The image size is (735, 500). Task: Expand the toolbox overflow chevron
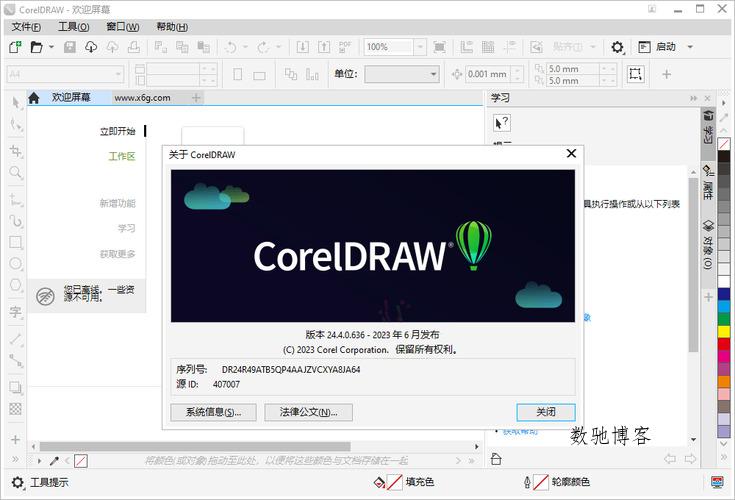(15, 459)
